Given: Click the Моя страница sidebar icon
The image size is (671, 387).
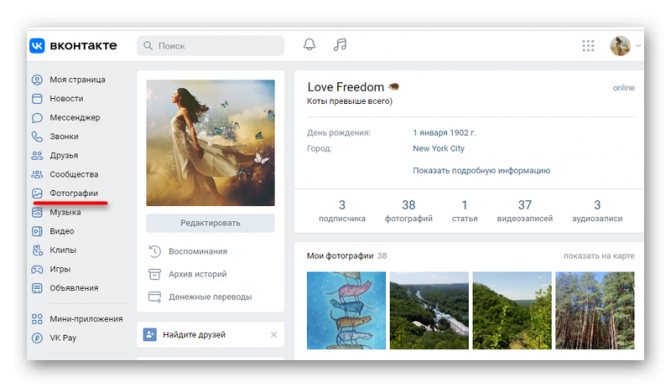Looking at the screenshot, I should point(37,80).
